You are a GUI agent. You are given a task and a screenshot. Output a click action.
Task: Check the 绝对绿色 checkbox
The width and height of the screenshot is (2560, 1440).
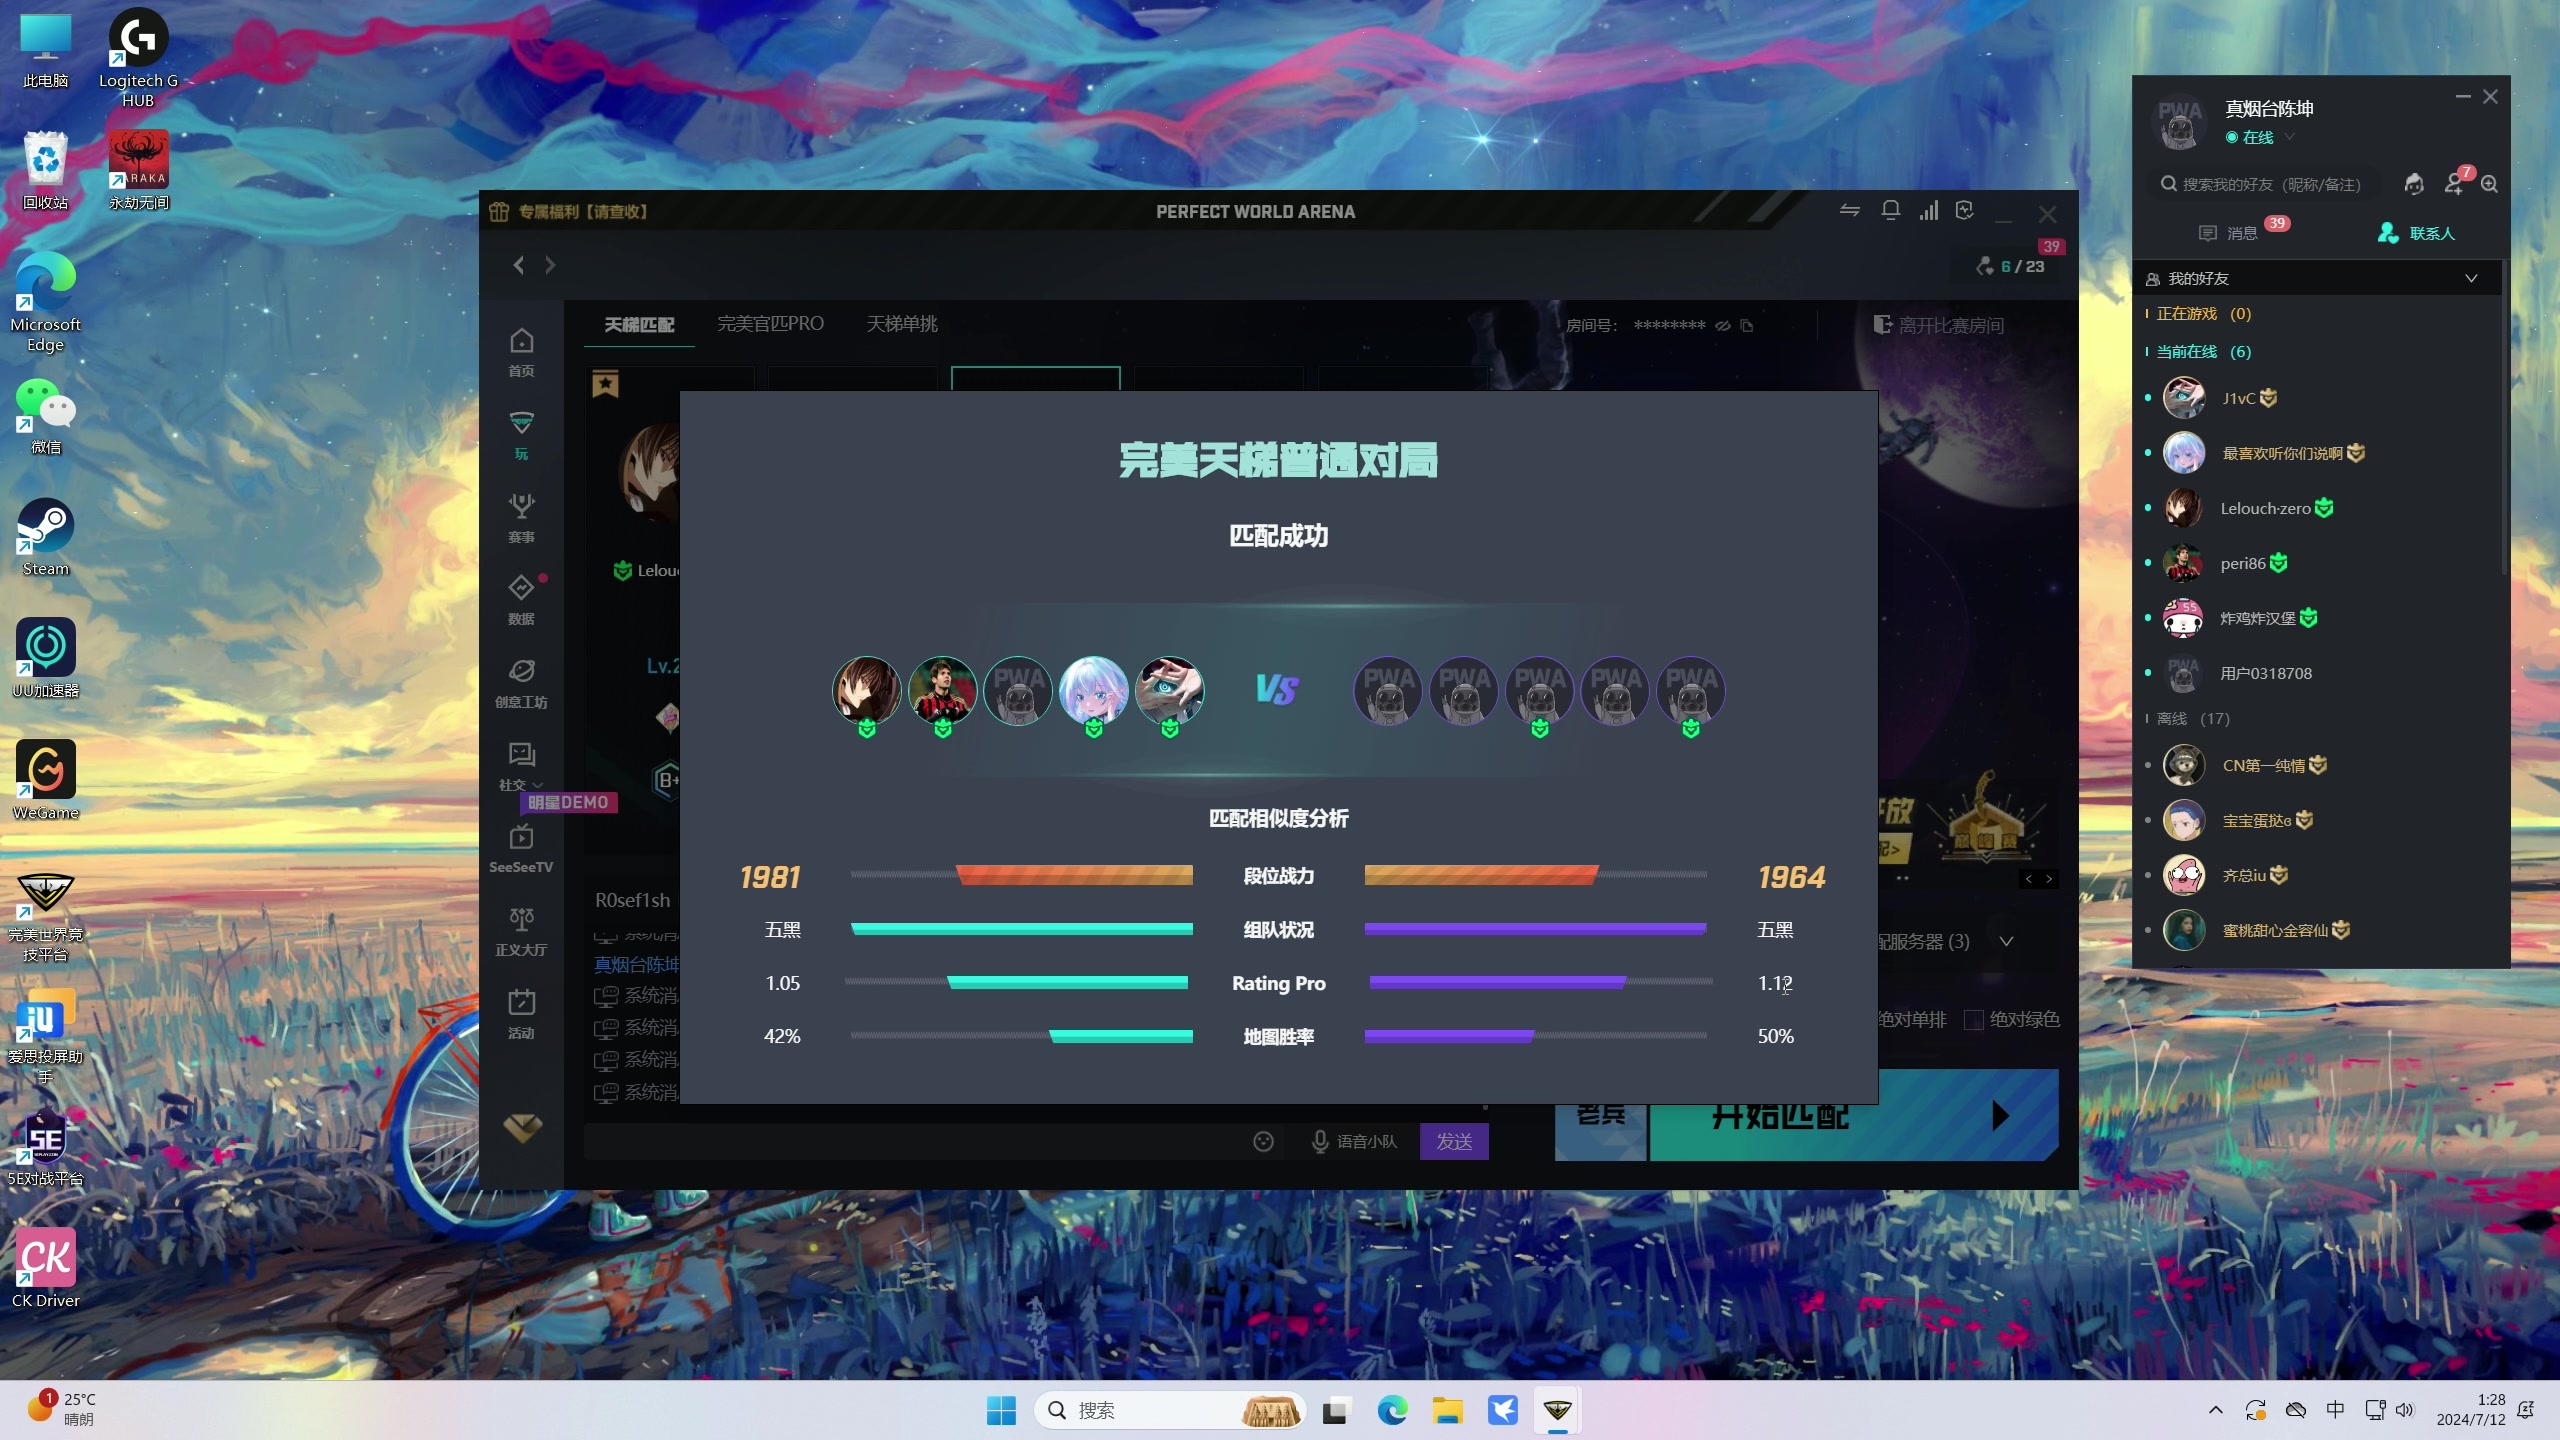point(1973,1020)
